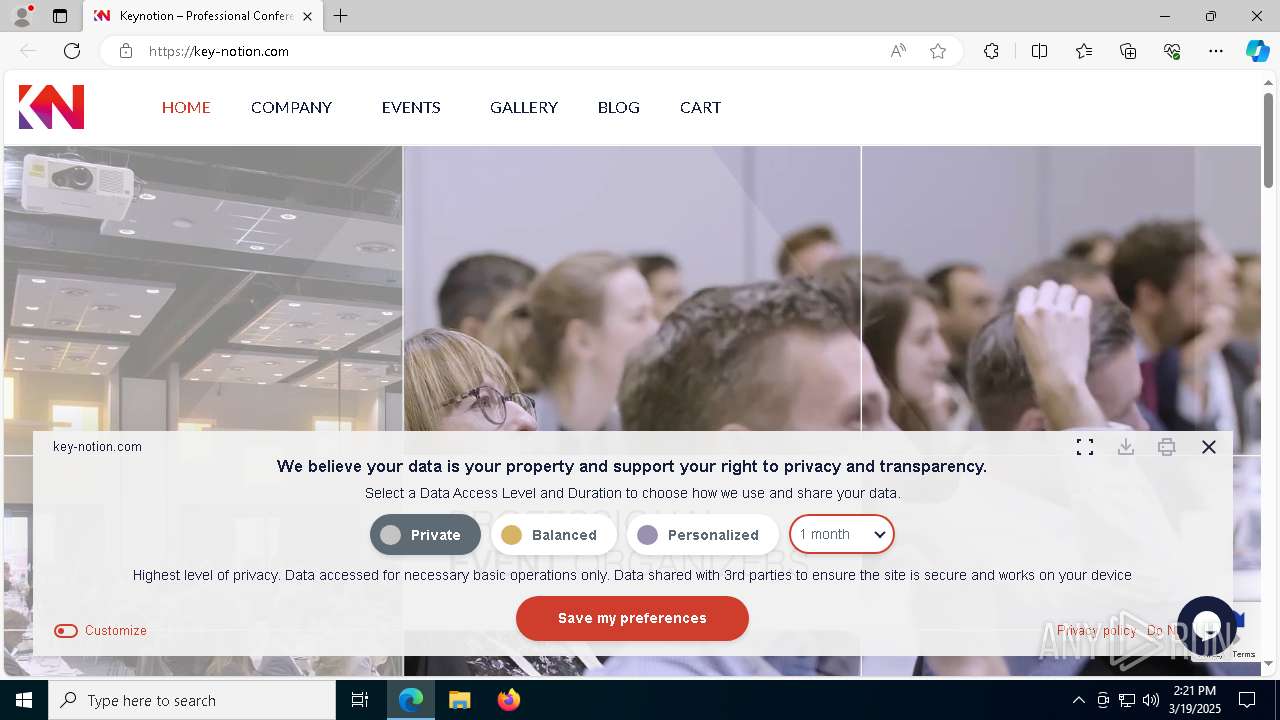Open Task View on taskbar
1280x720 pixels.
360,700
